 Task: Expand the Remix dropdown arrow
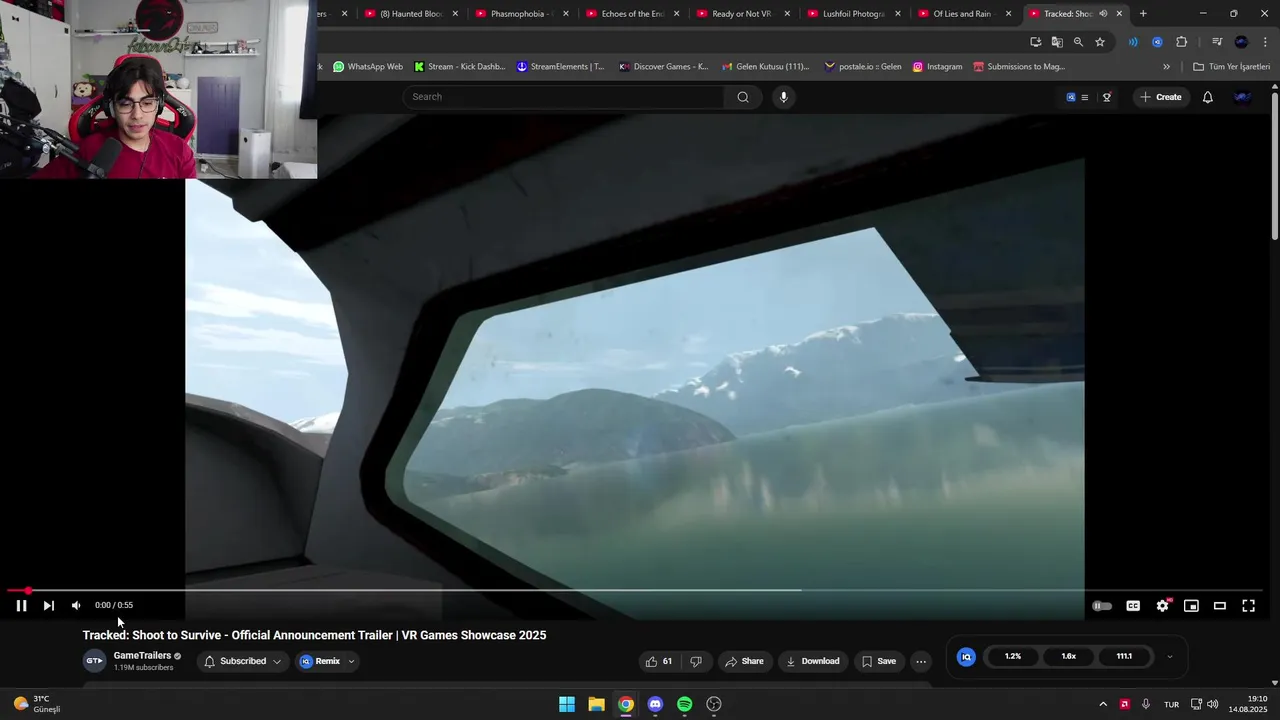pos(351,661)
